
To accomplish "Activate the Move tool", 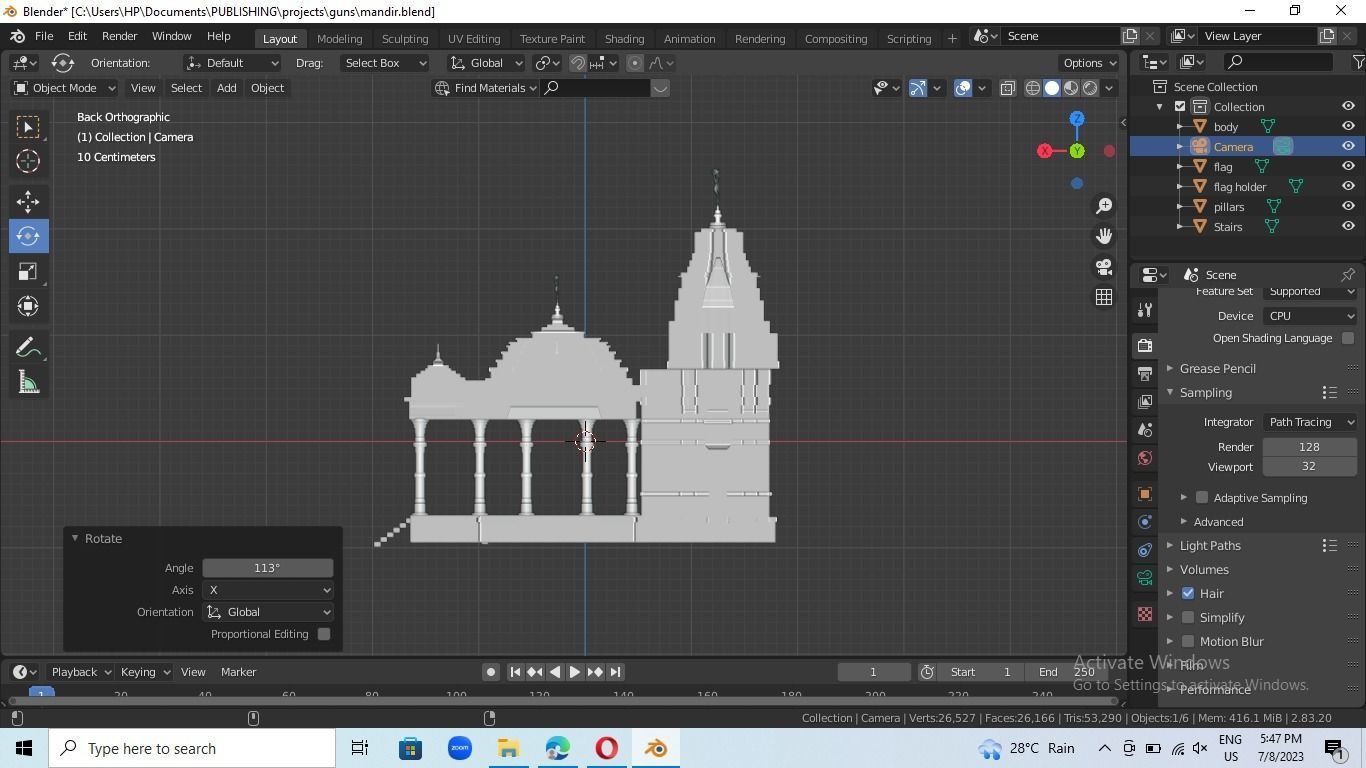I will click(28, 201).
